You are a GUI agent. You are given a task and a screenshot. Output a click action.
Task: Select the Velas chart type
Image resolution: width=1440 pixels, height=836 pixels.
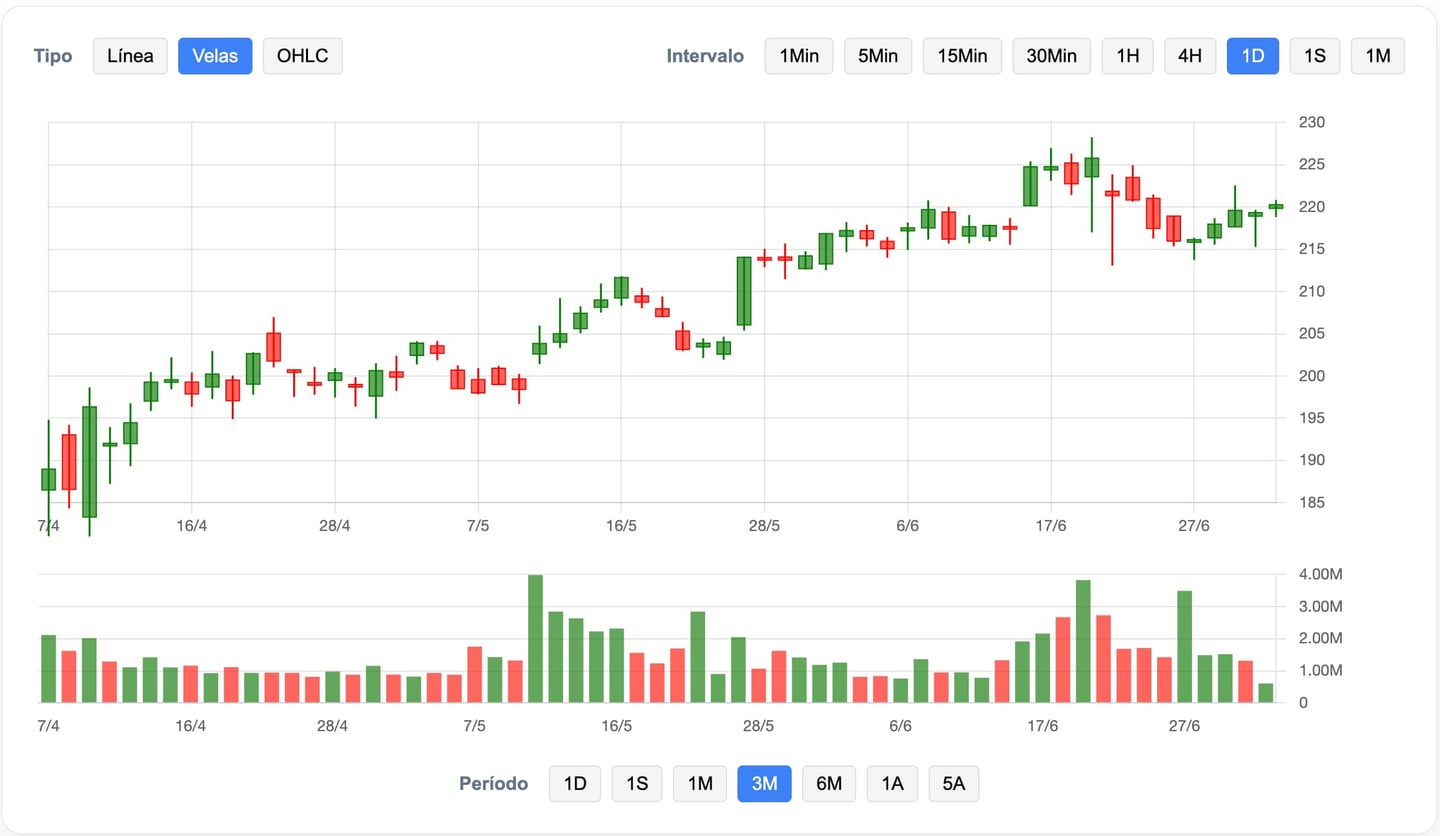point(215,56)
